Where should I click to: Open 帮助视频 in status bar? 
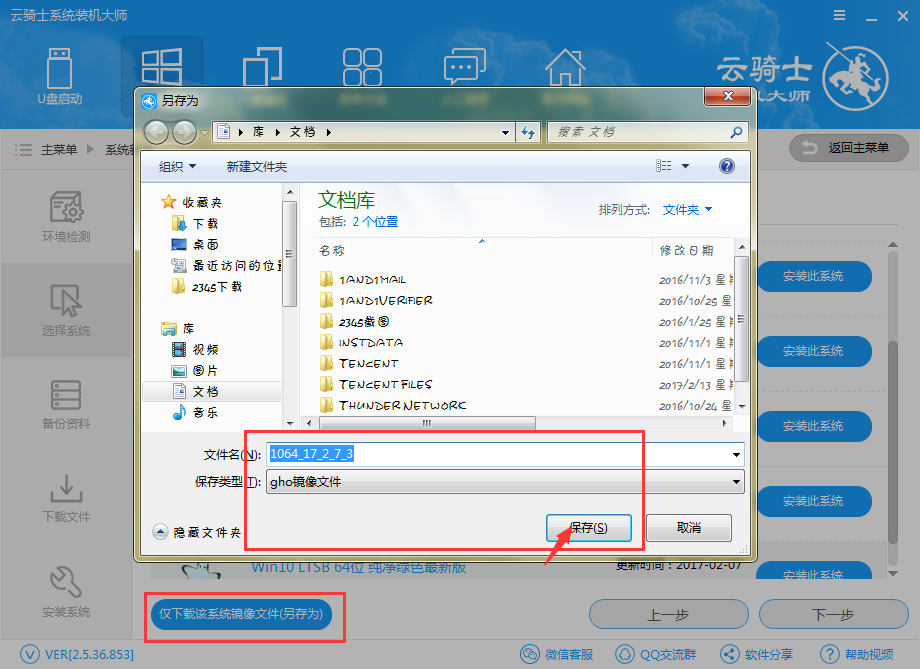[x=857, y=654]
